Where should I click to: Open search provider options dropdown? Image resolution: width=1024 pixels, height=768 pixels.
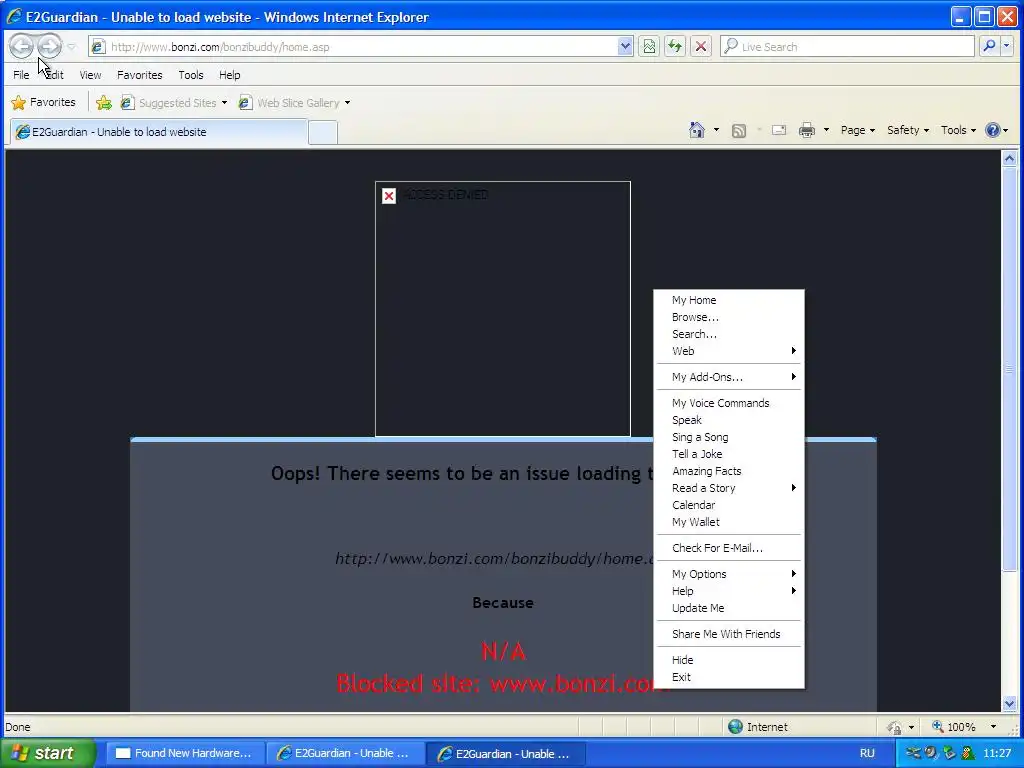click(x=1006, y=47)
